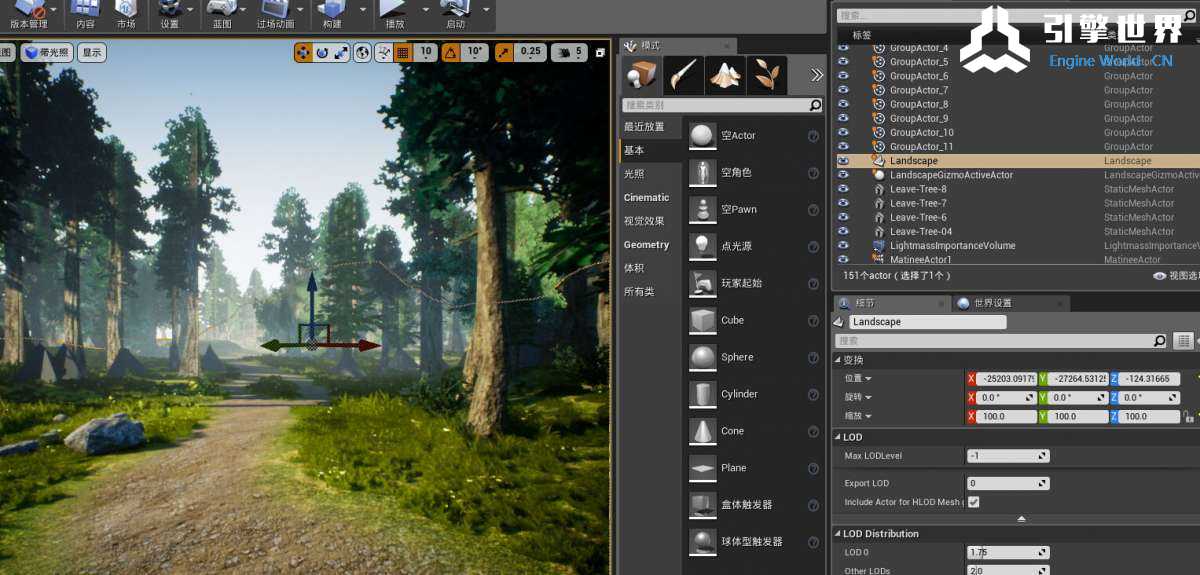Uncheck Include Actor for HLOD Mesh
Screen dimensions: 1200x575
973,502
